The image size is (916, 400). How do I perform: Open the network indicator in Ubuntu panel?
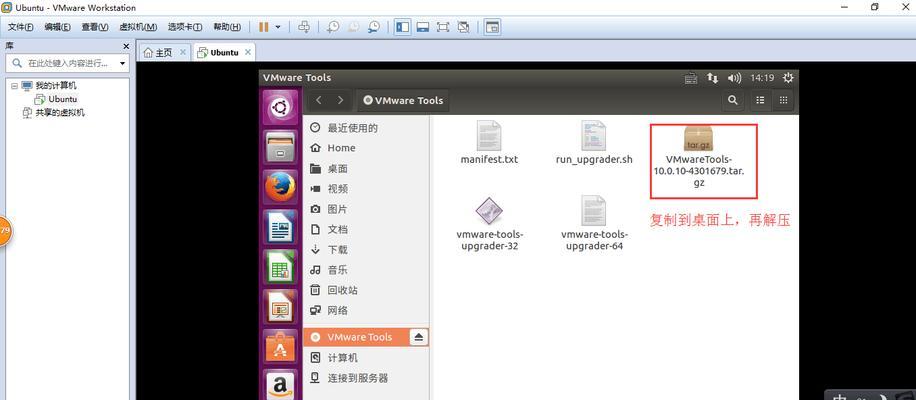coord(712,78)
